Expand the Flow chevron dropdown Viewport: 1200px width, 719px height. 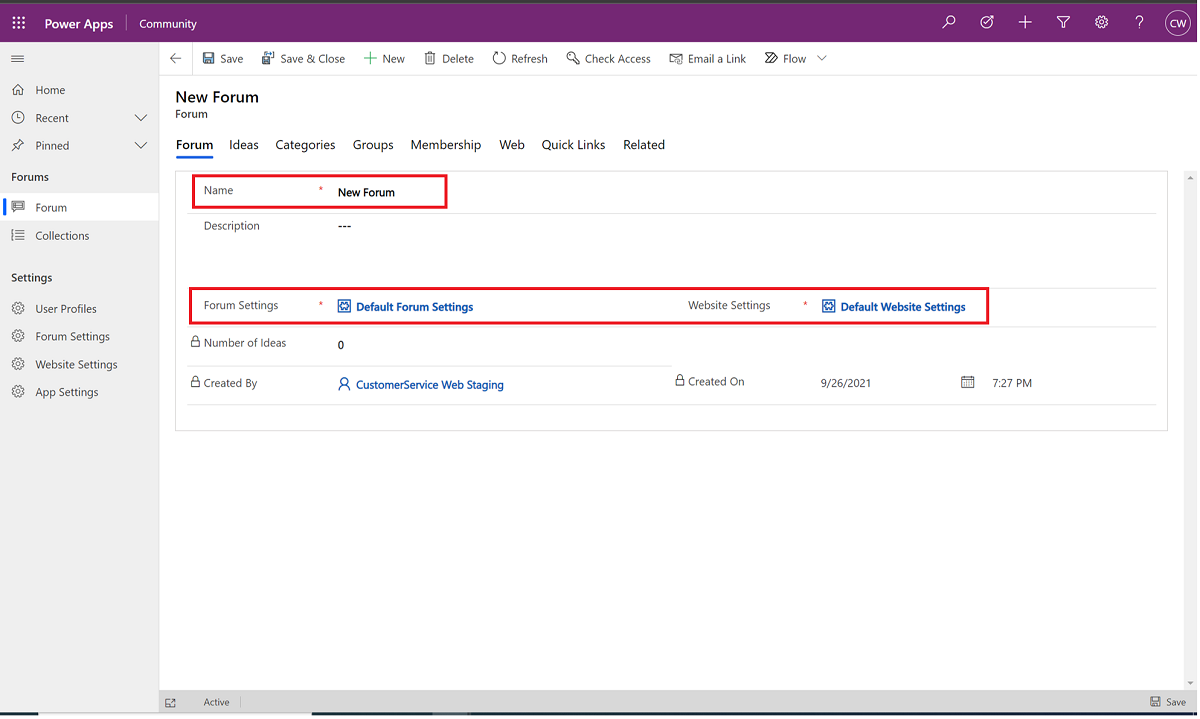[x=822, y=59]
